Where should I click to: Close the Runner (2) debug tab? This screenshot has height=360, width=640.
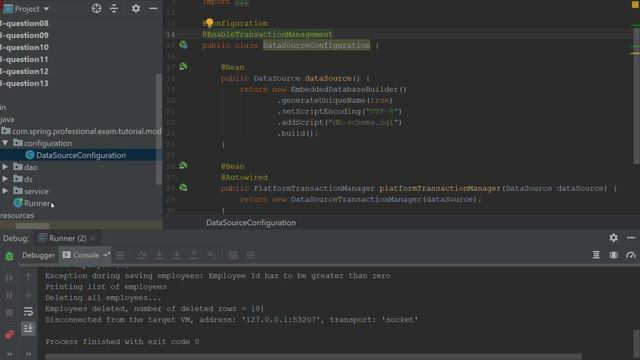tap(93, 238)
